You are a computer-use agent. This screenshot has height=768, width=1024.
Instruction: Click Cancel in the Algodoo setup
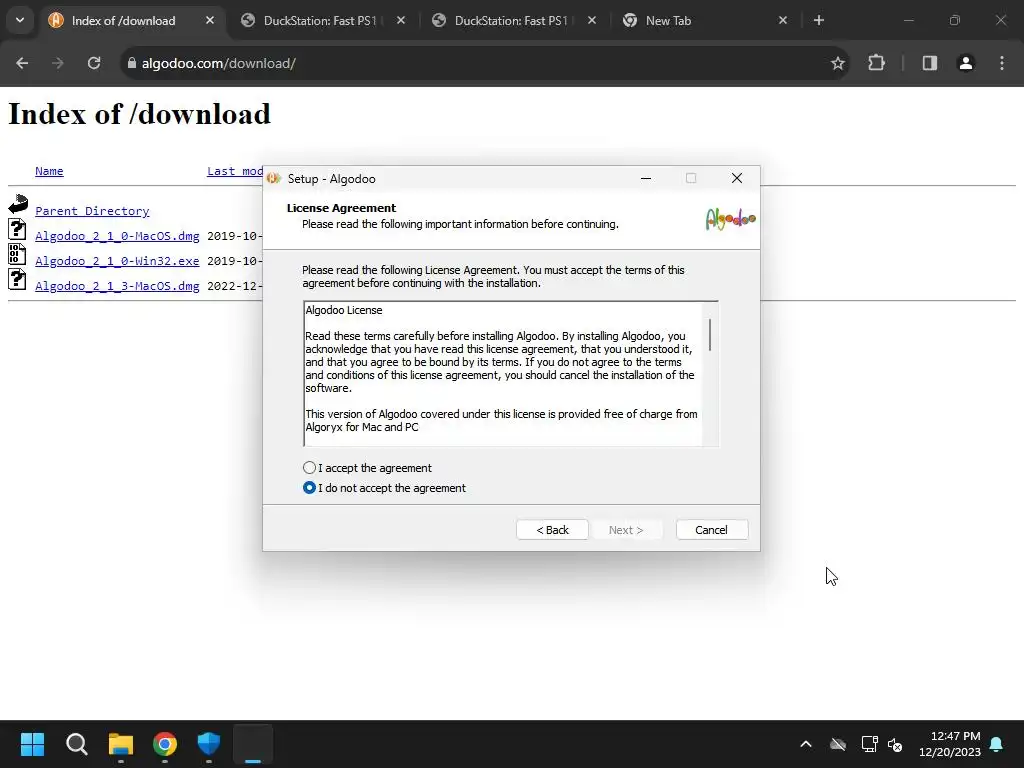click(711, 530)
